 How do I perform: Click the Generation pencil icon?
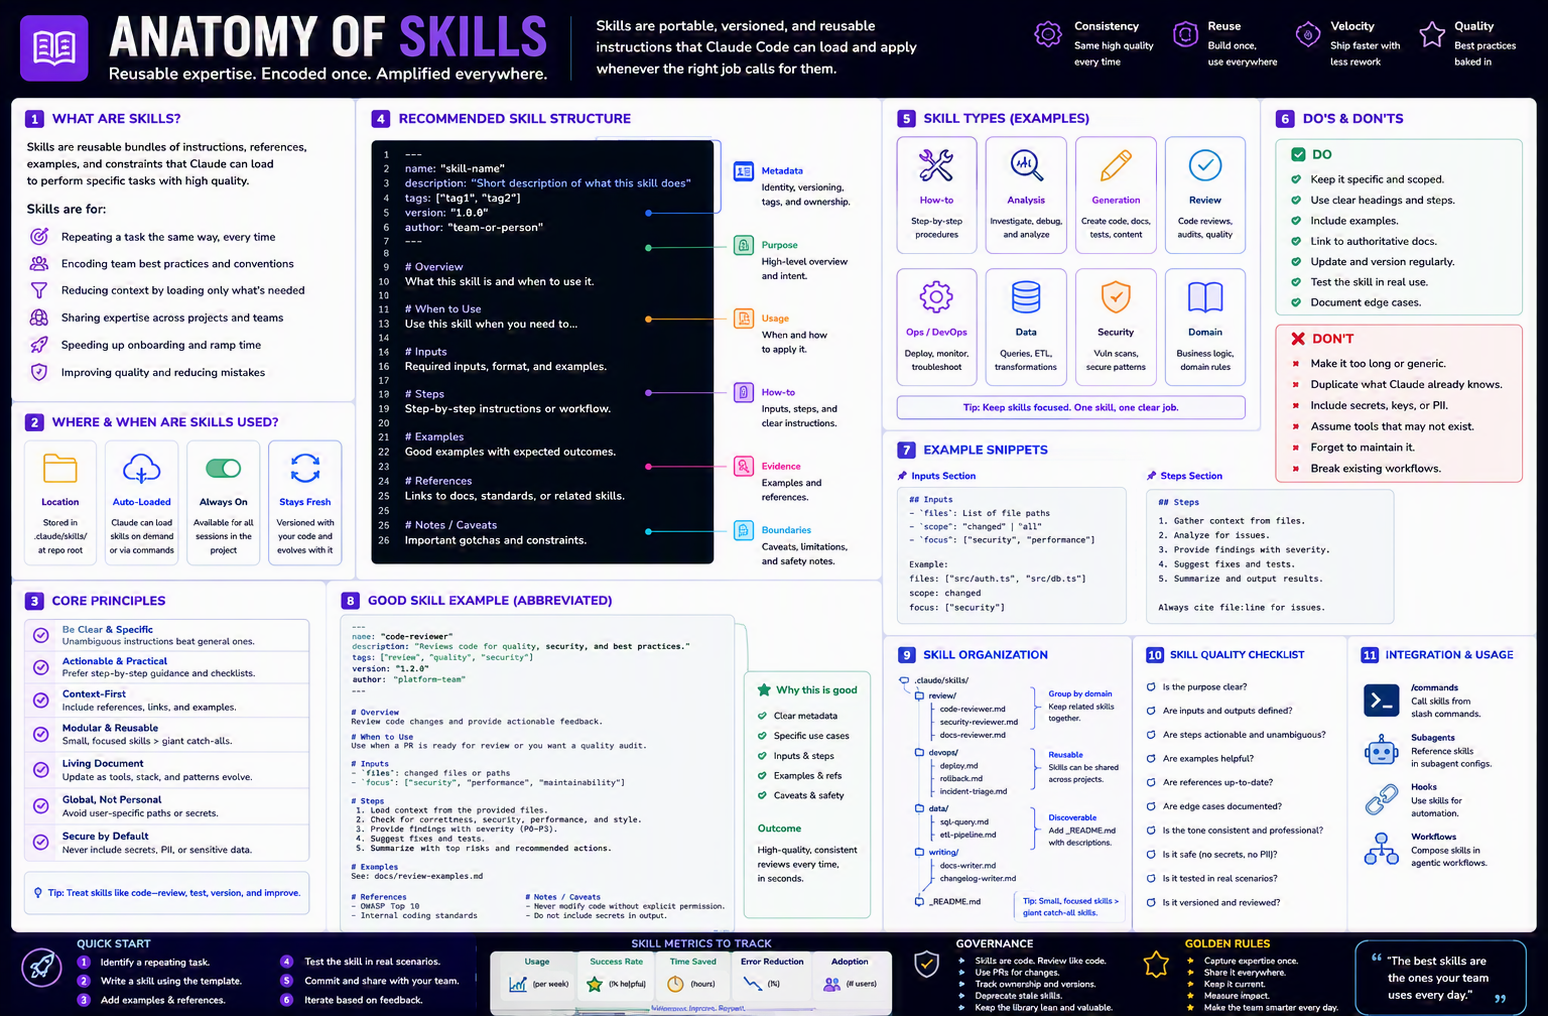[x=1116, y=165]
